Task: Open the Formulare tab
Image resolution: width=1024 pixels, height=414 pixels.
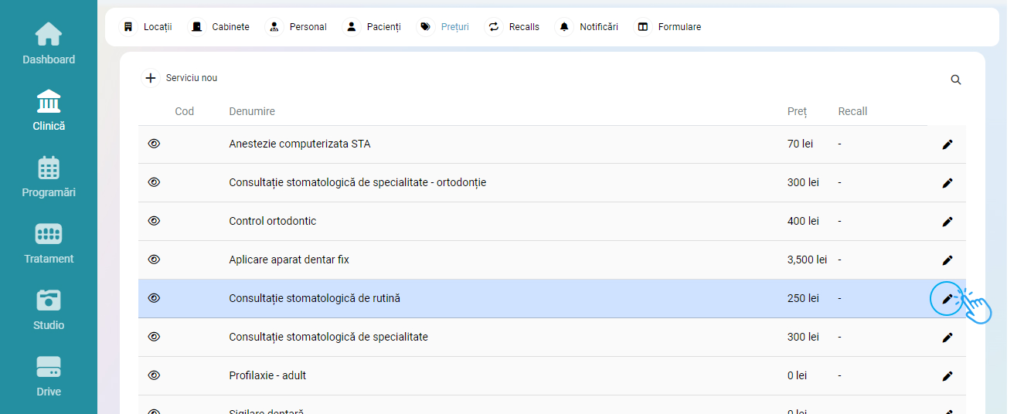Action: coord(669,27)
